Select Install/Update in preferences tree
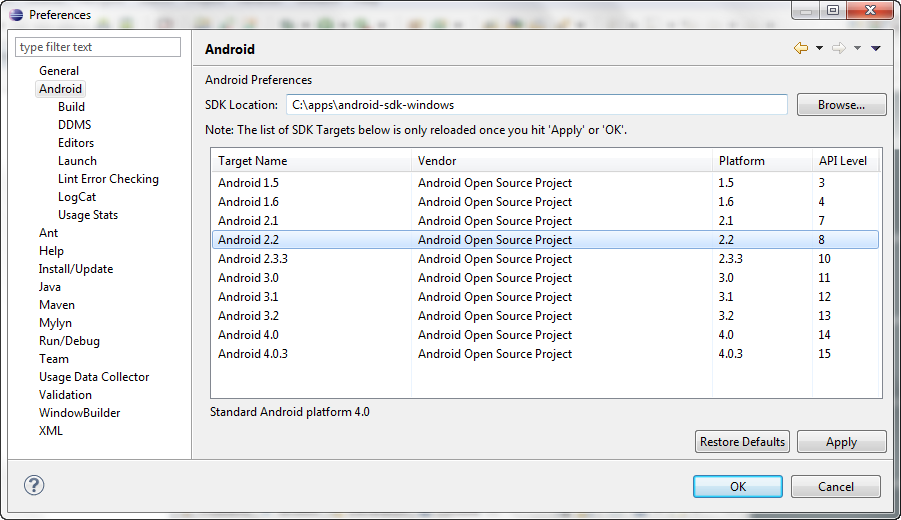Image resolution: width=901 pixels, height=520 pixels. [76, 269]
